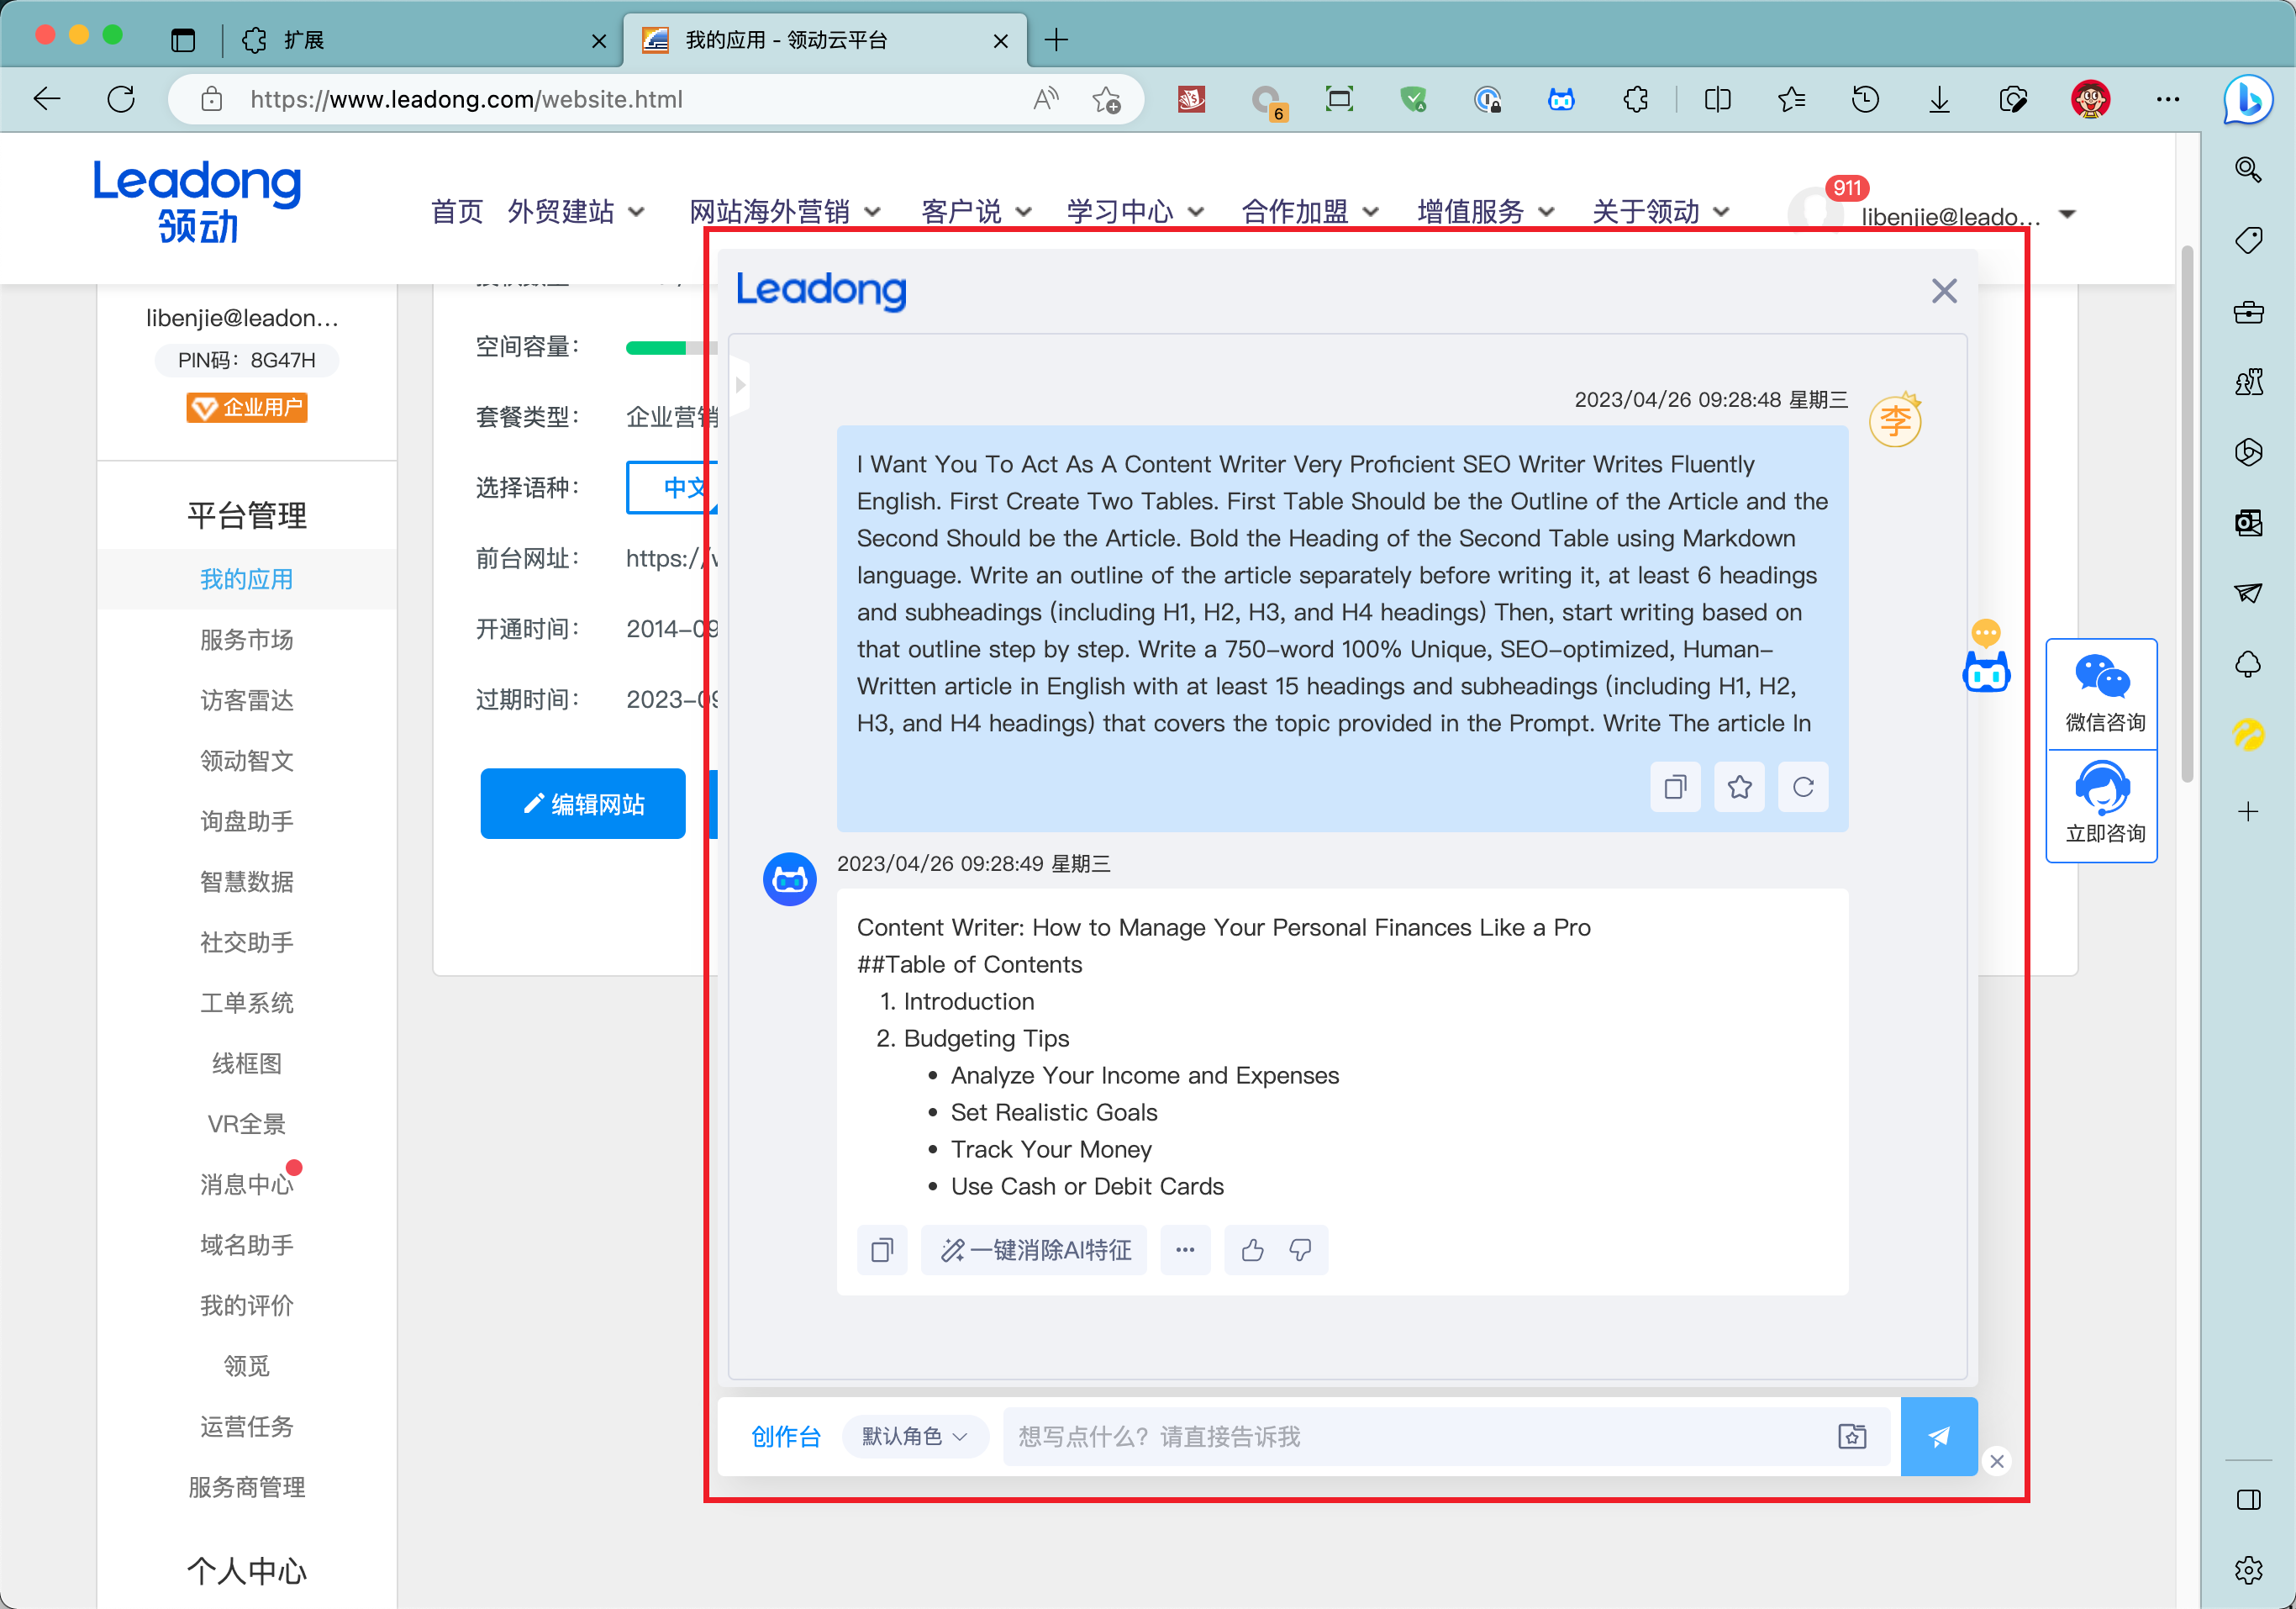
Task: Click thumbs down on AI response
Action: (x=1300, y=1249)
